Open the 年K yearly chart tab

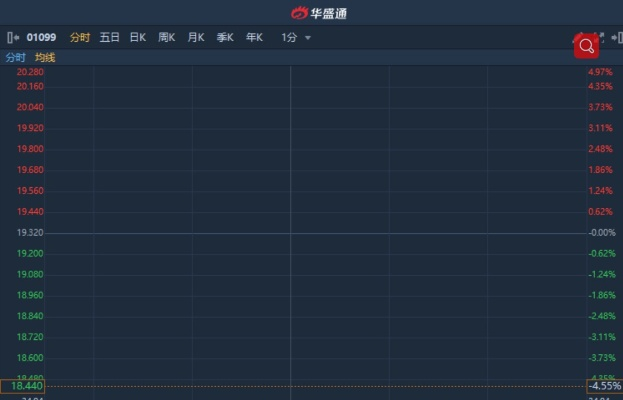254,38
